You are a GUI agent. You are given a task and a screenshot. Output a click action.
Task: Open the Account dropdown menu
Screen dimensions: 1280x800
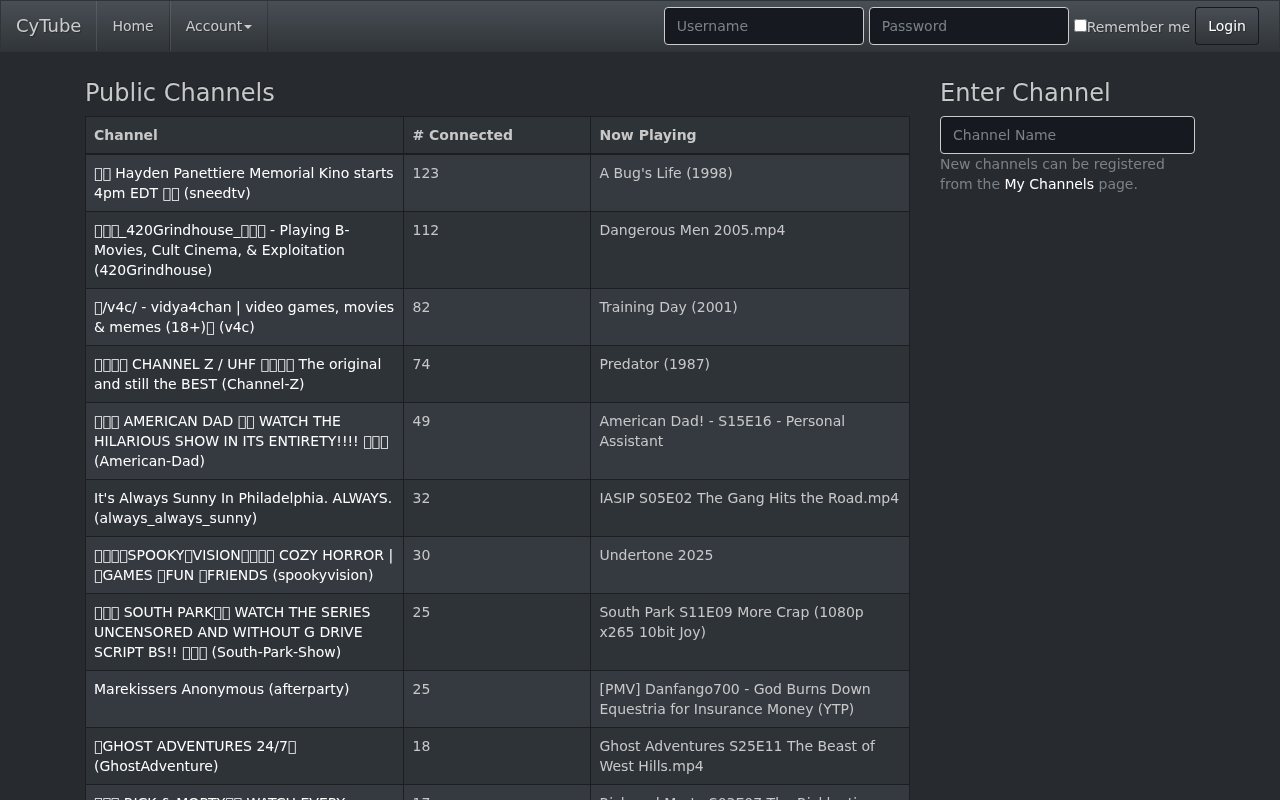point(218,26)
